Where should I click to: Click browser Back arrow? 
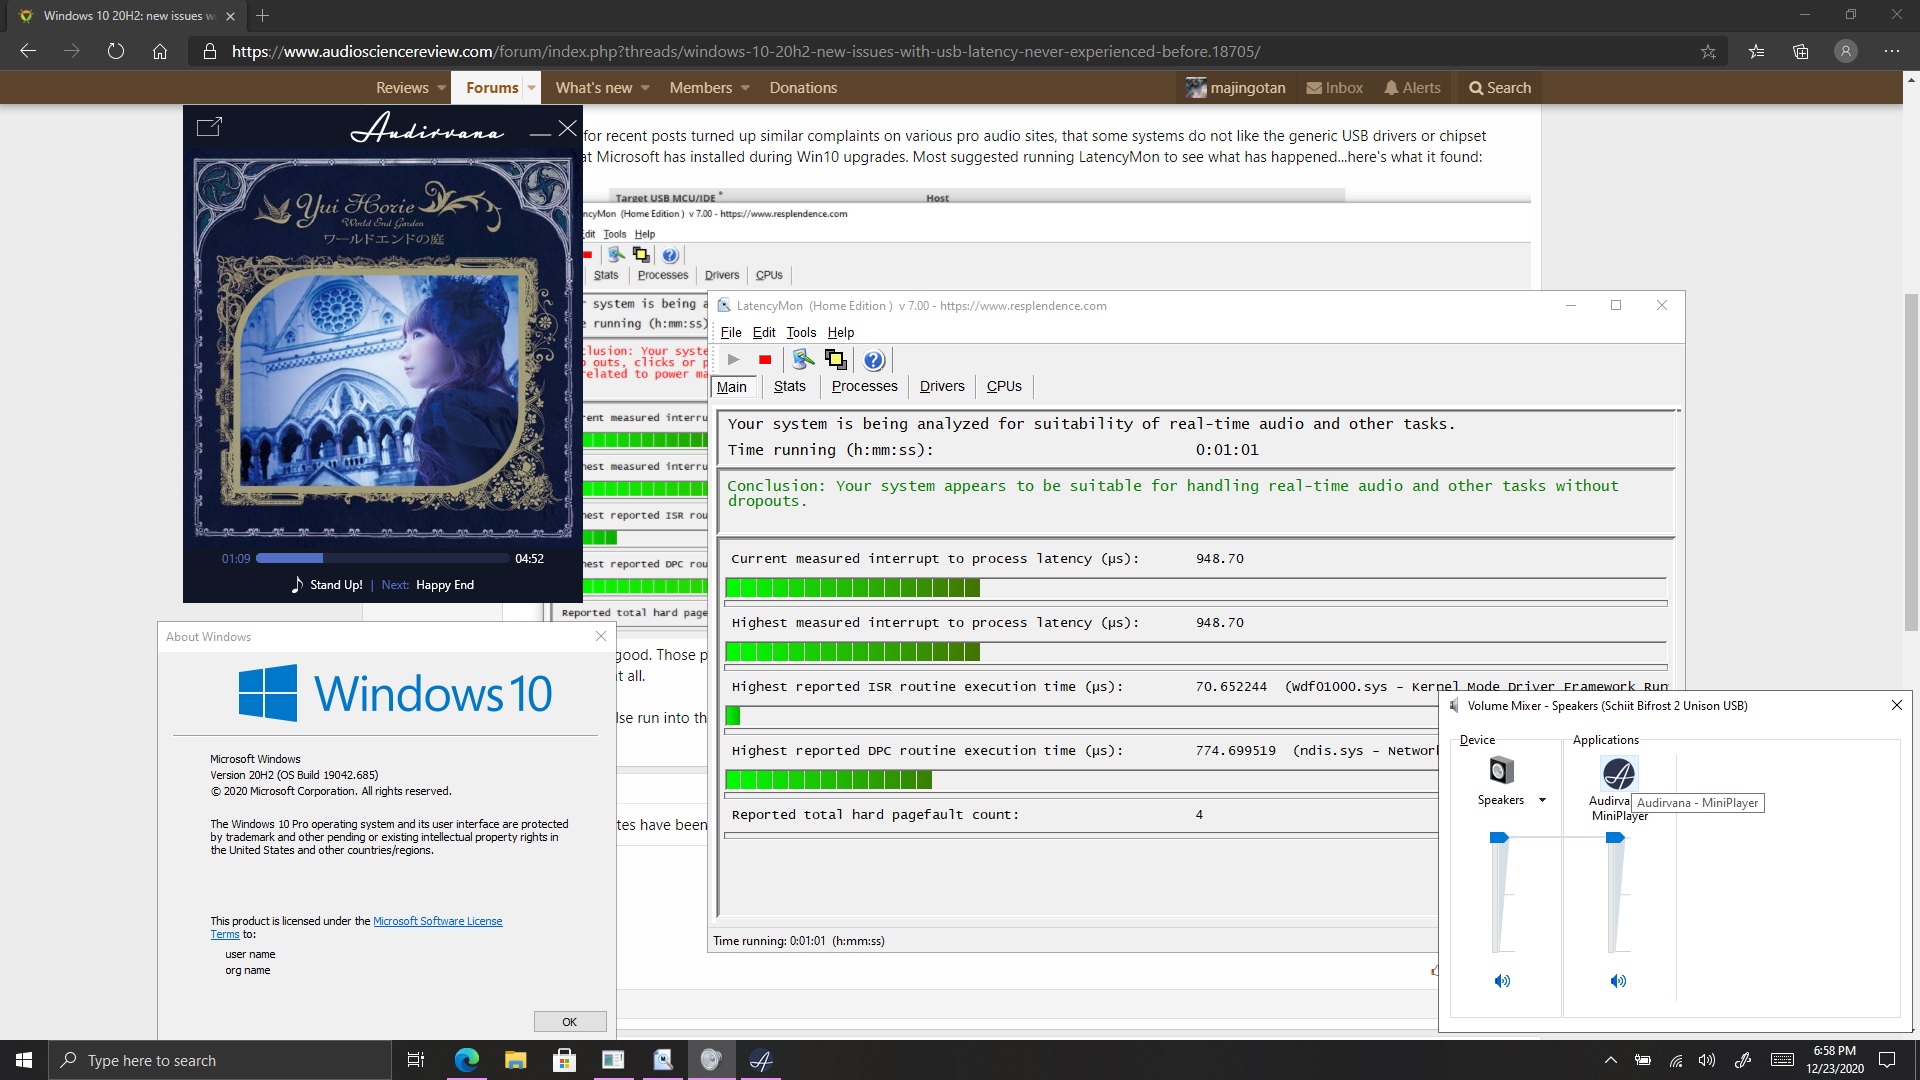click(x=28, y=51)
